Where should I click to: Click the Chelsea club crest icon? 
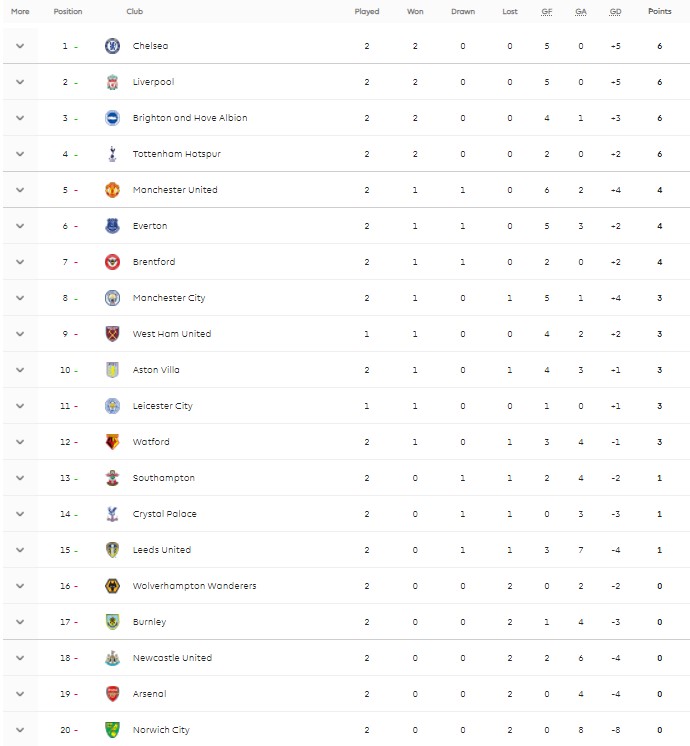tap(112, 46)
